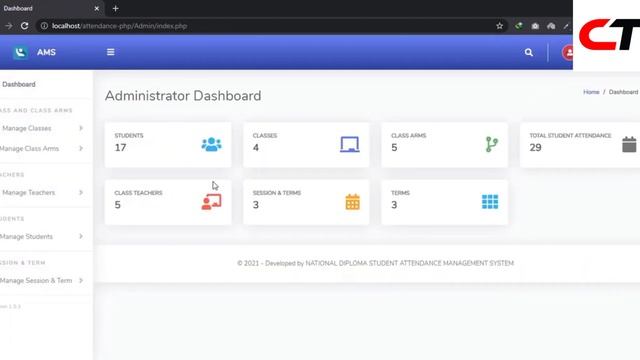Click the footer developer credit text
This screenshot has width=640, height=360.
pyautogui.click(x=376, y=263)
